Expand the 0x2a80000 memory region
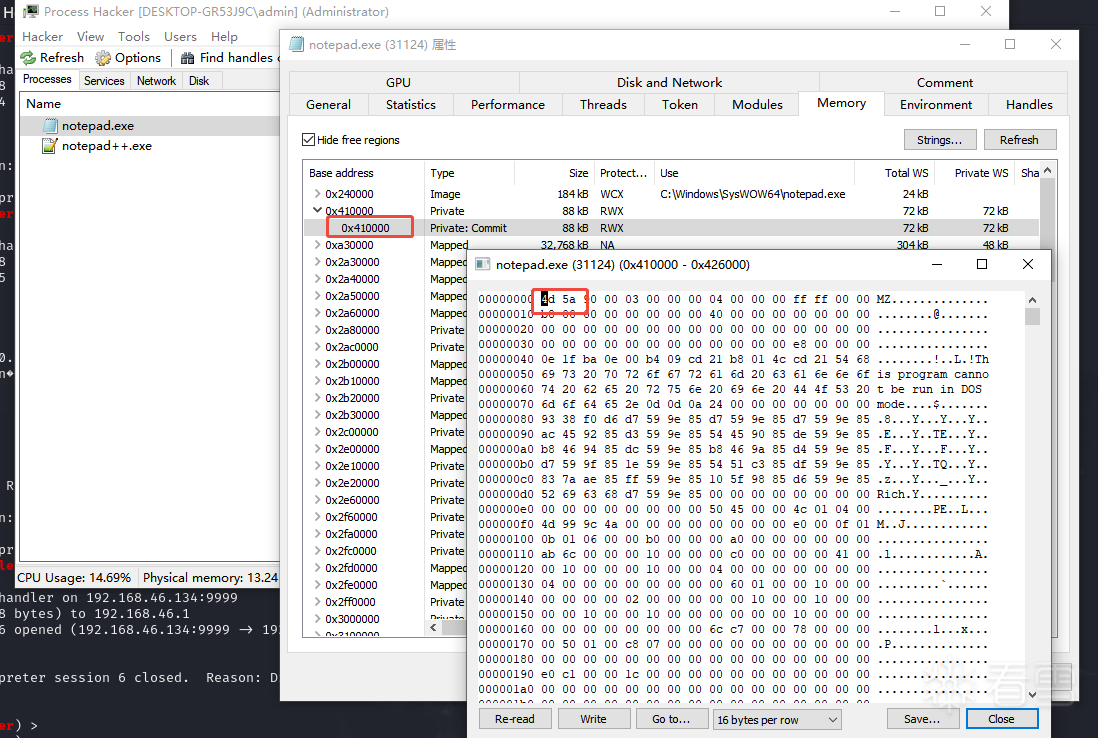This screenshot has width=1098, height=738. (x=317, y=329)
